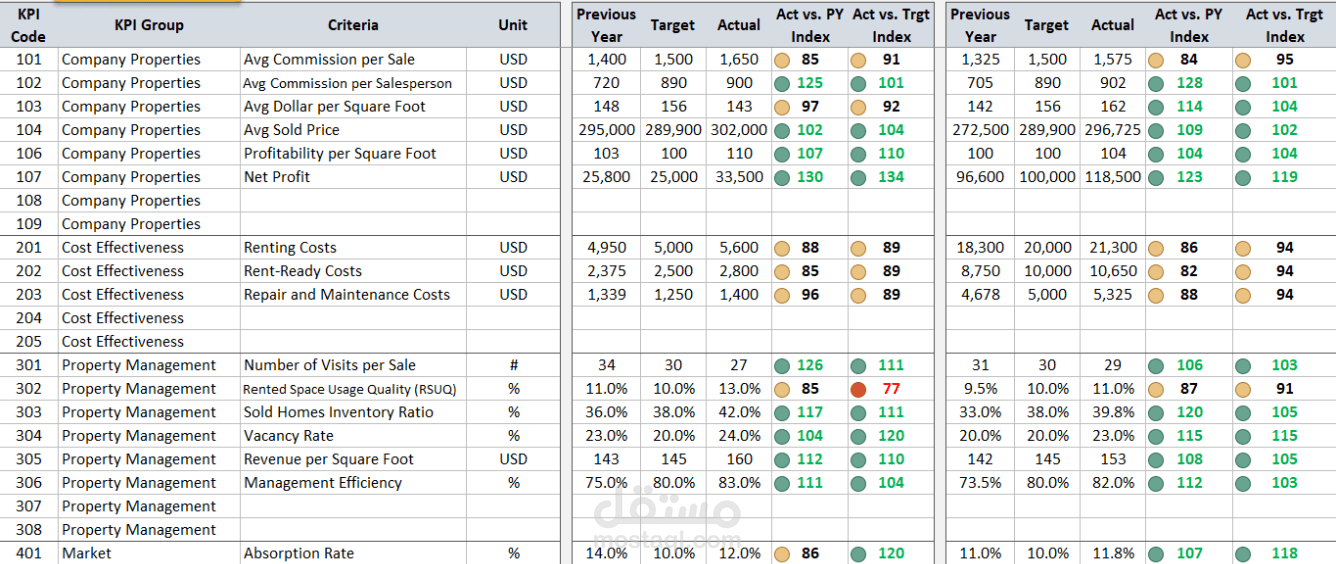Click the amber circle beside index 97
Screen dimensions: 1336x564
783,106
